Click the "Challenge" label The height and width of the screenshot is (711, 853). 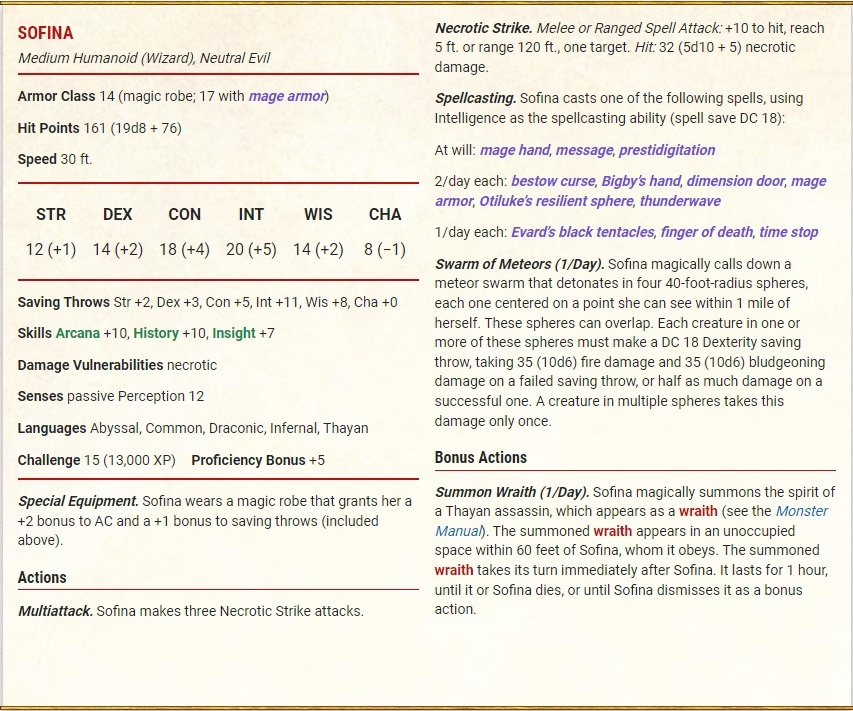[49, 460]
